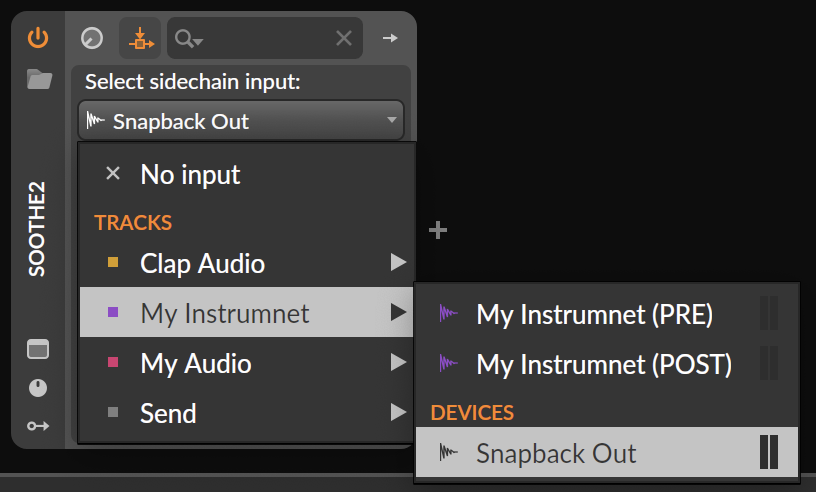Choose the My Instrumnet track entry
This screenshot has width=816, height=492.
[225, 313]
